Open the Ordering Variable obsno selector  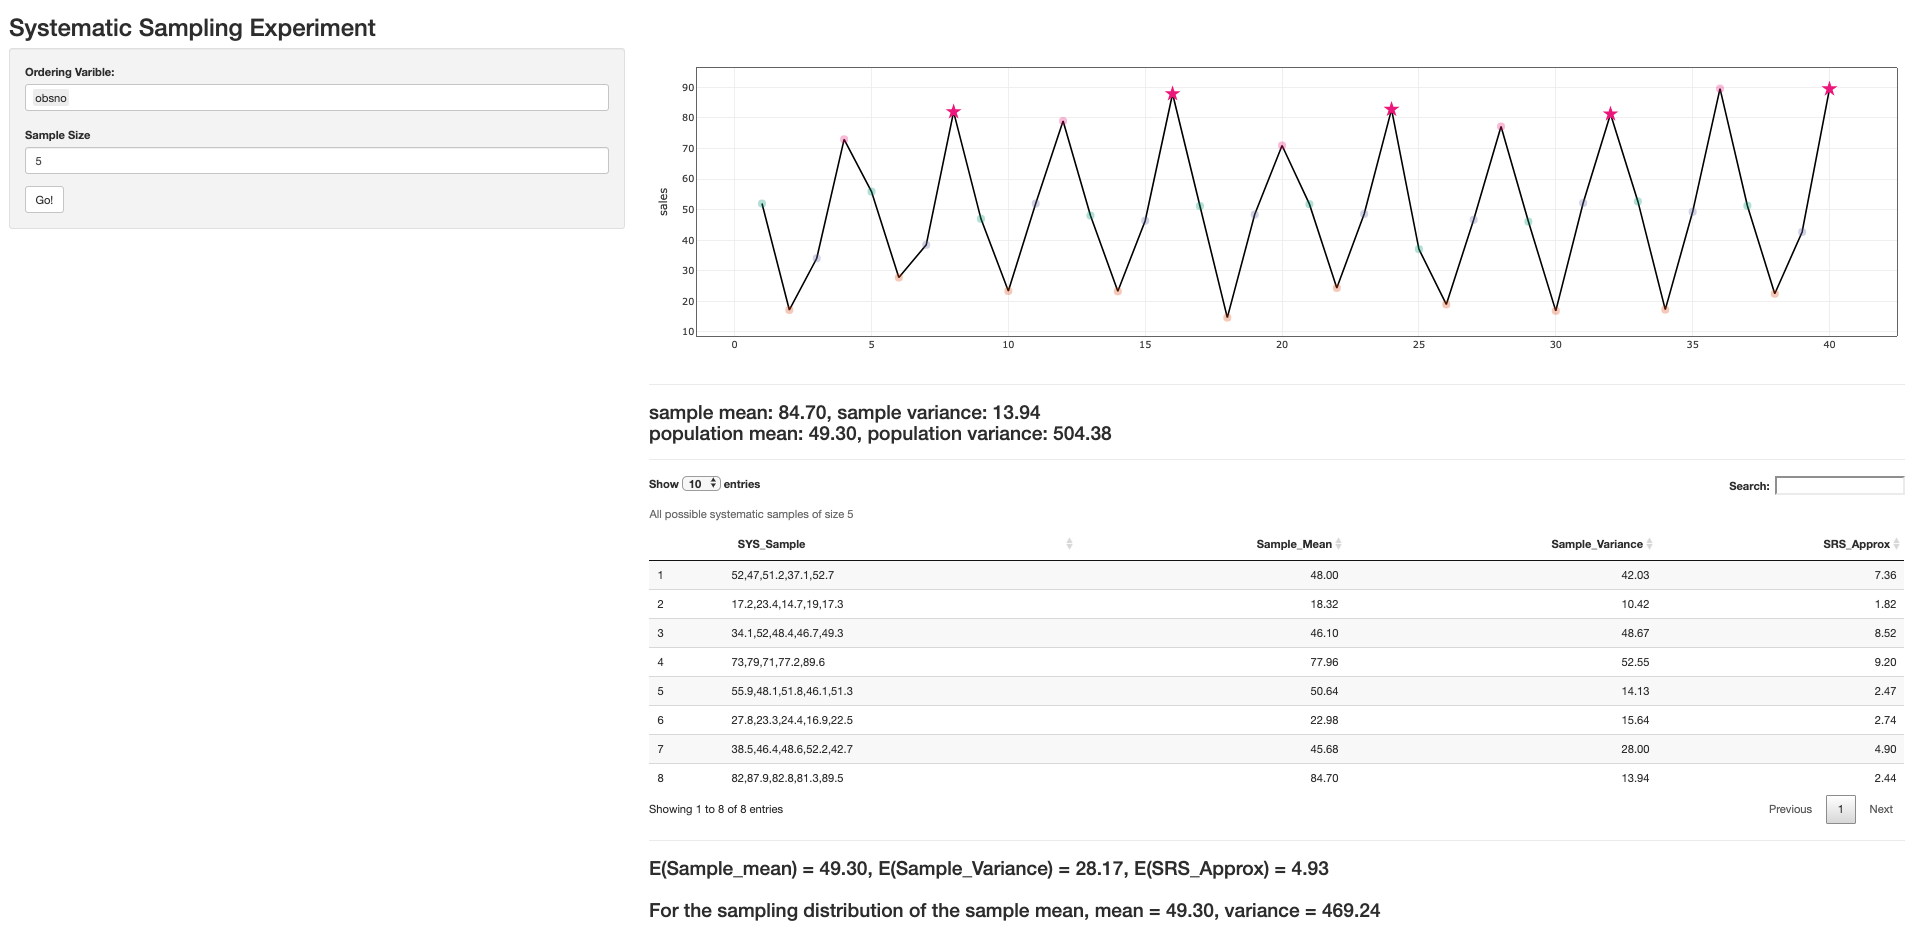coord(316,98)
